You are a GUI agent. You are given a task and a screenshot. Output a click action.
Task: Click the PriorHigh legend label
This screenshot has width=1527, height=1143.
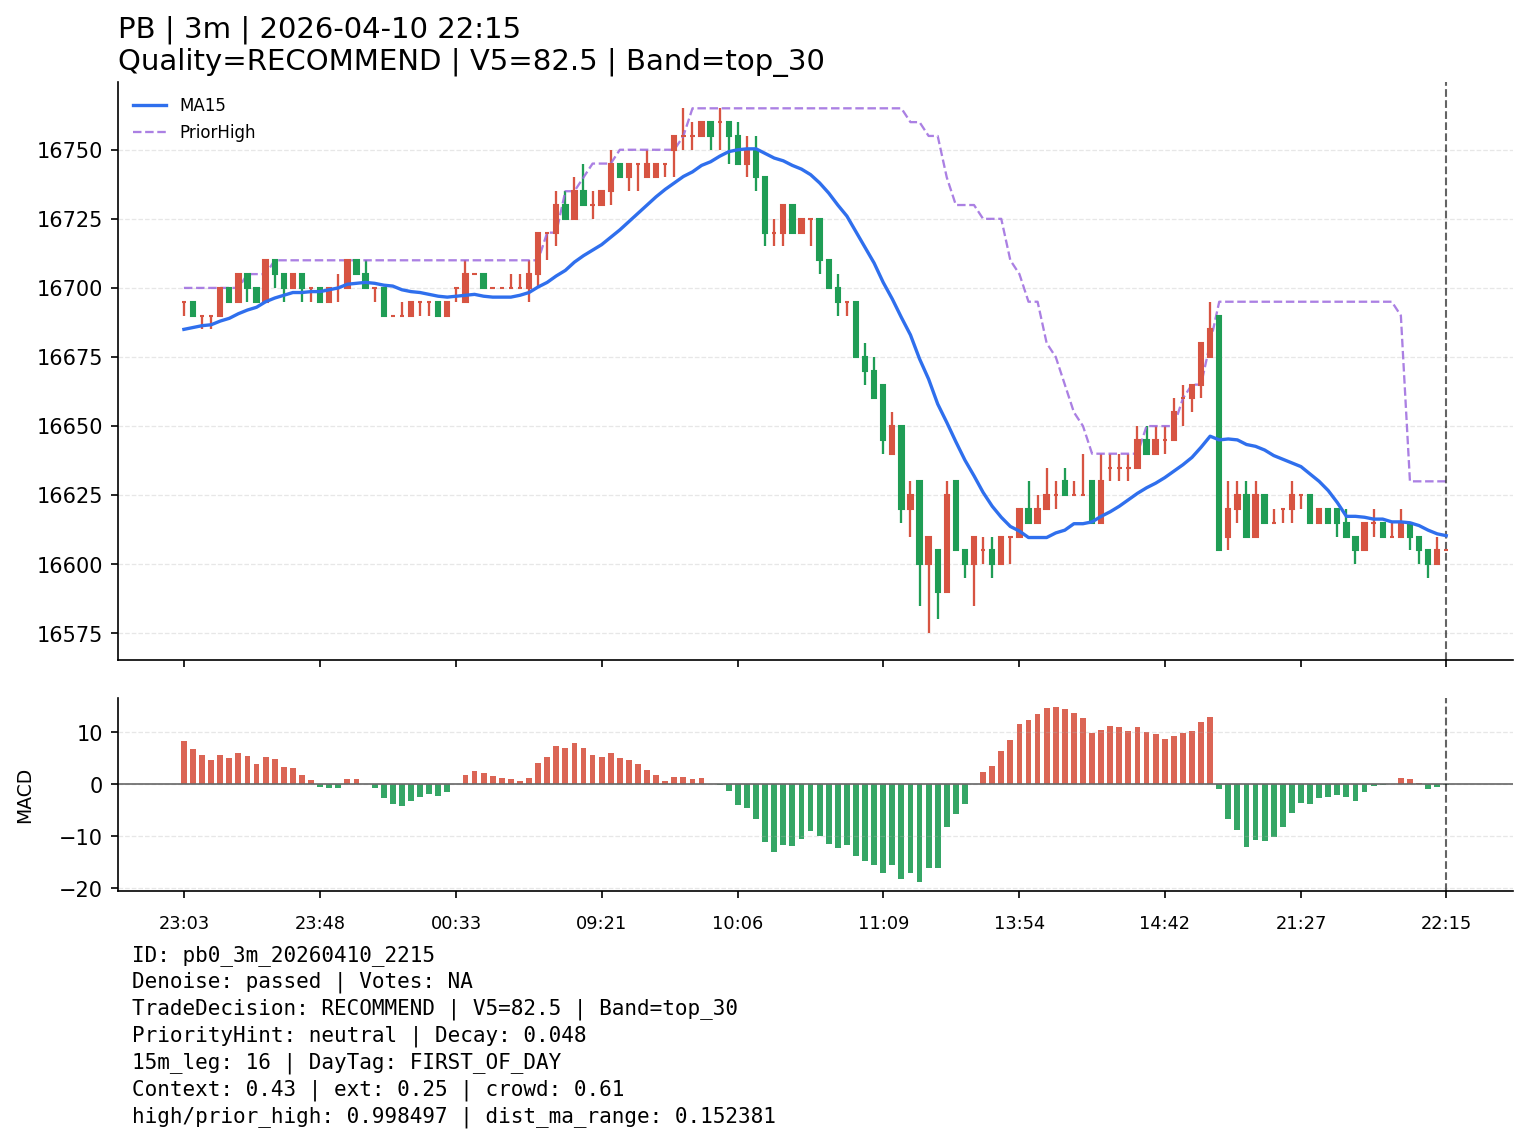click(x=217, y=132)
